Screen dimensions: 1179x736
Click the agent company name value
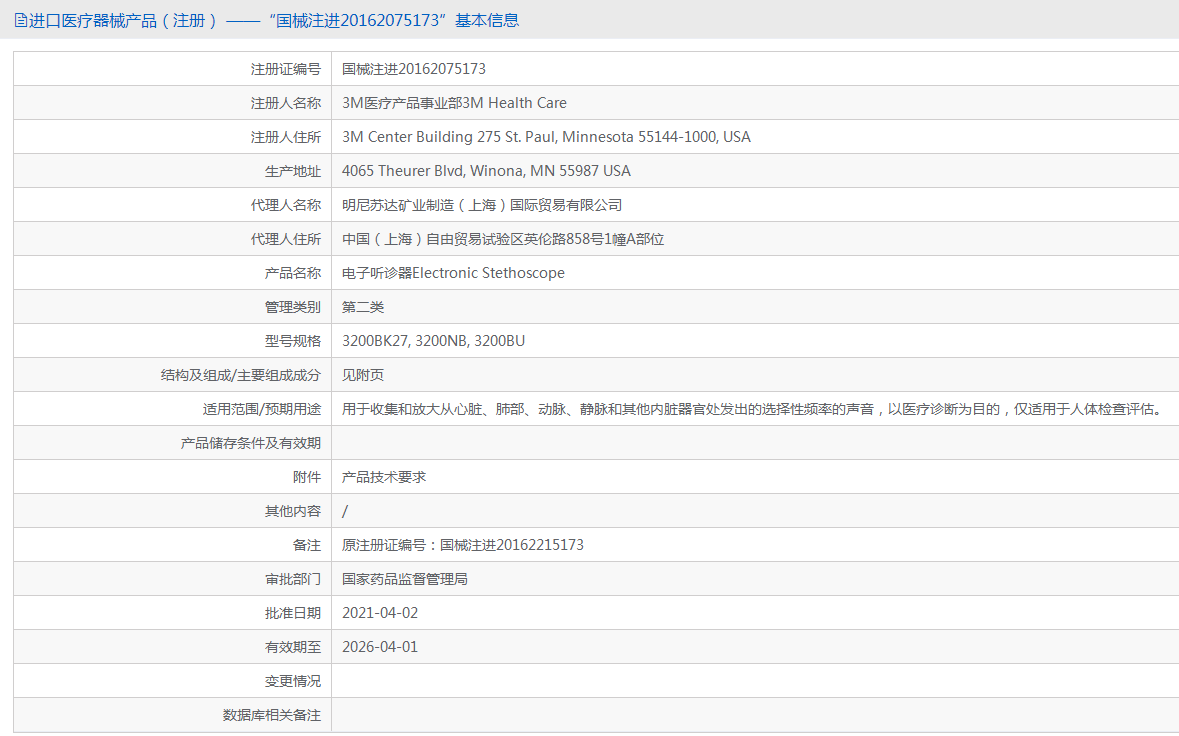[481, 205]
